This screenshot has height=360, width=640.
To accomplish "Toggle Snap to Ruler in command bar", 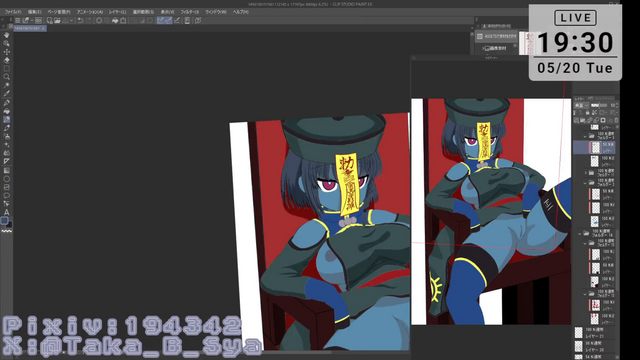I will pyautogui.click(x=160, y=20).
